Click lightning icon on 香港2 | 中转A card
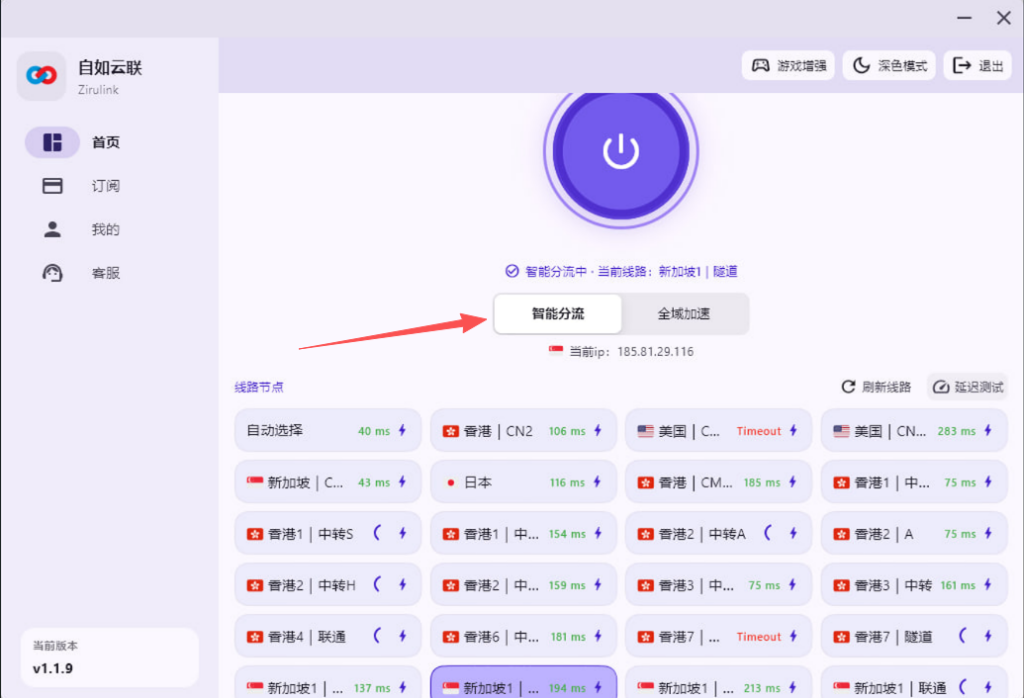The width and height of the screenshot is (1024, 698). [x=793, y=533]
